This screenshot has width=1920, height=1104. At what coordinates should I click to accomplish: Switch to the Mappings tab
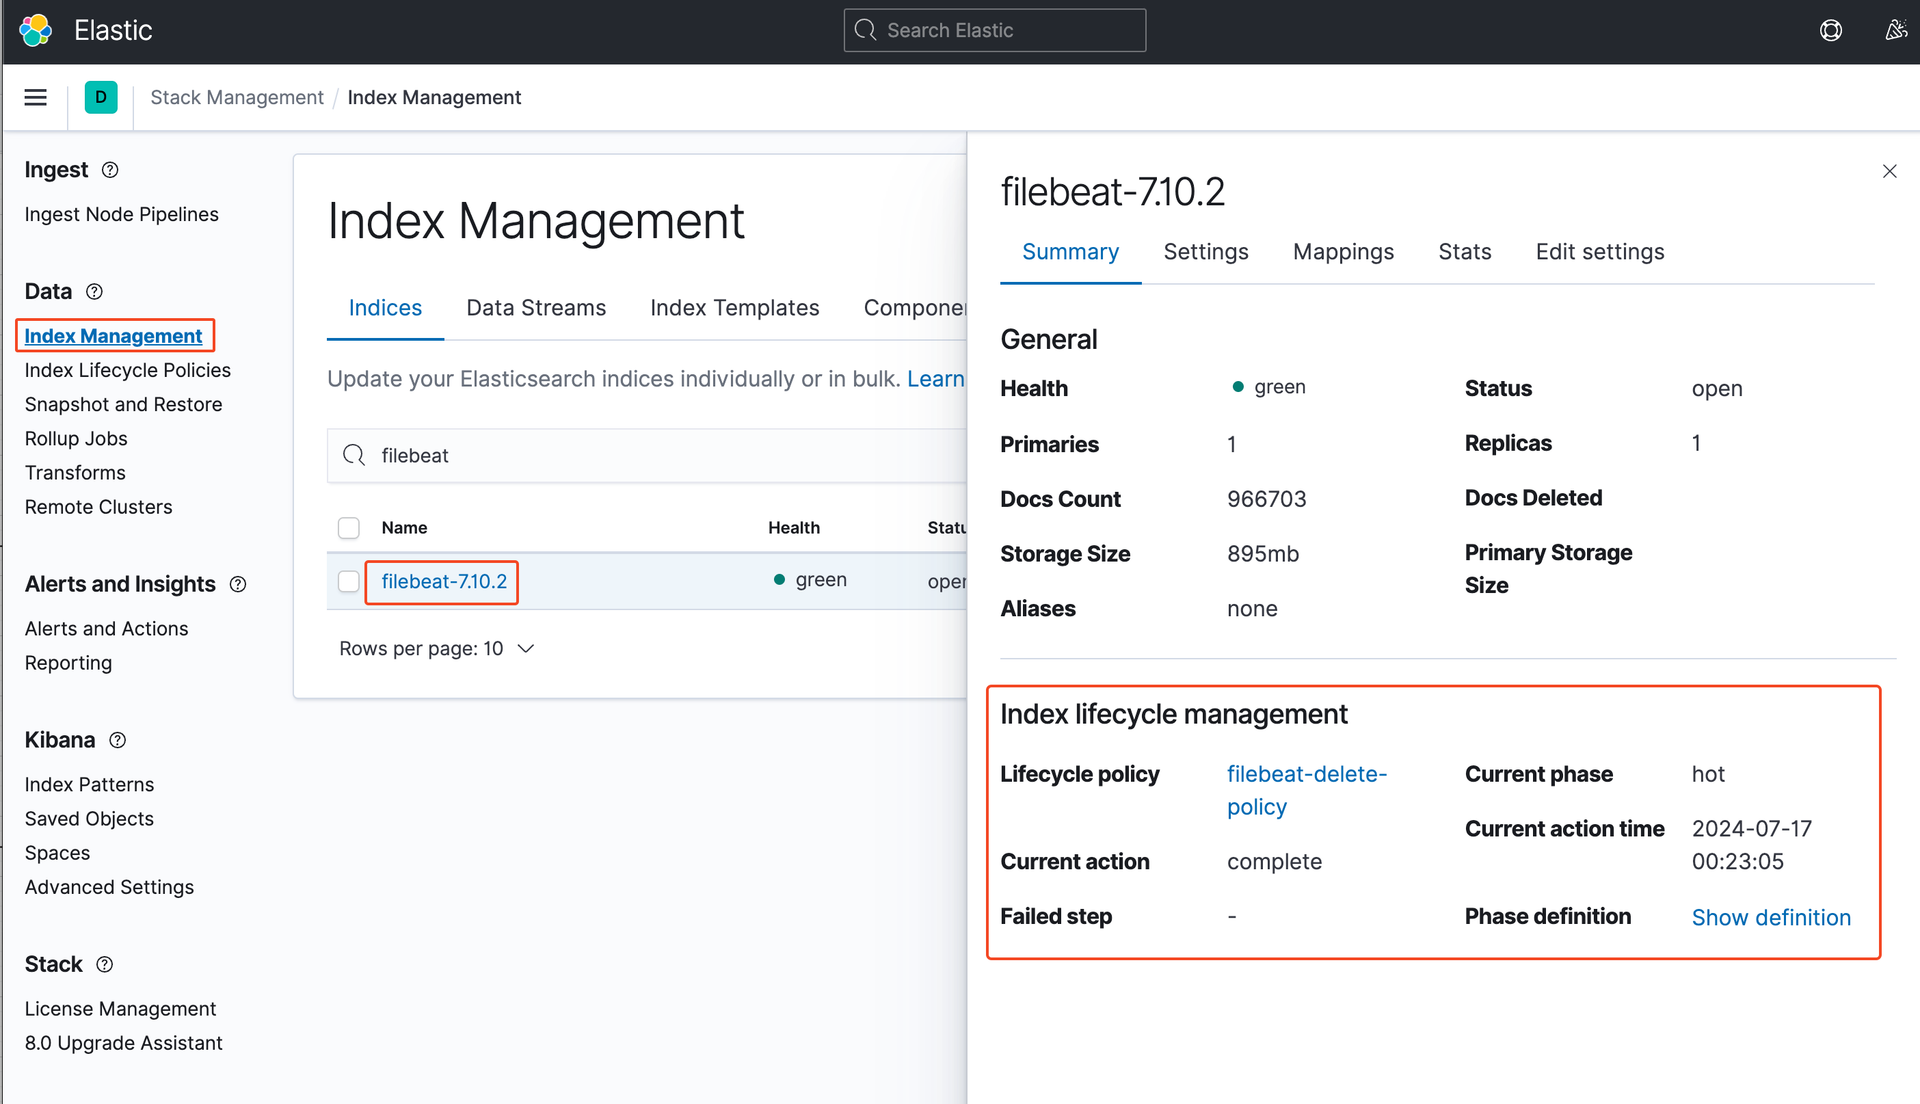click(1343, 252)
